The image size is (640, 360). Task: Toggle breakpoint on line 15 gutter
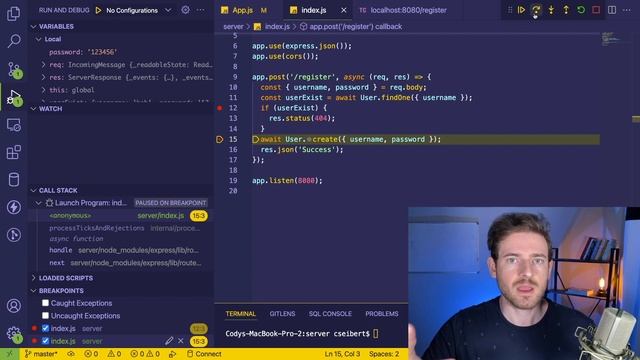pyautogui.click(x=220, y=140)
